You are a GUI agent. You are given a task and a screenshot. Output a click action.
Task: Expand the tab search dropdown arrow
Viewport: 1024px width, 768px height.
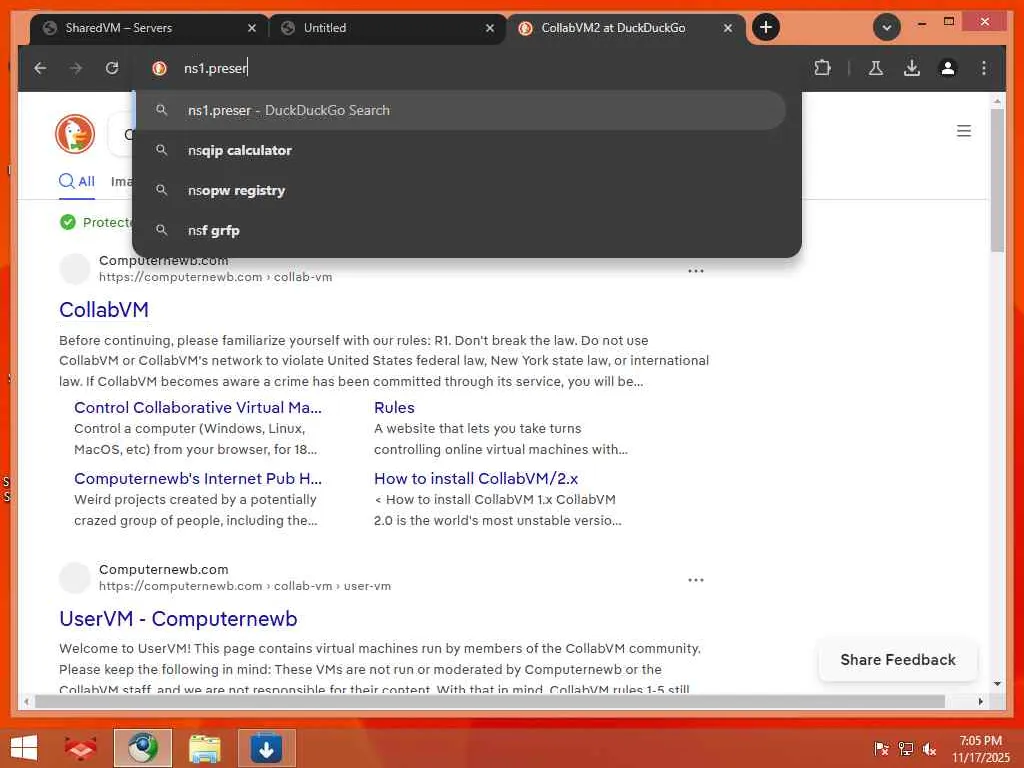point(887,27)
